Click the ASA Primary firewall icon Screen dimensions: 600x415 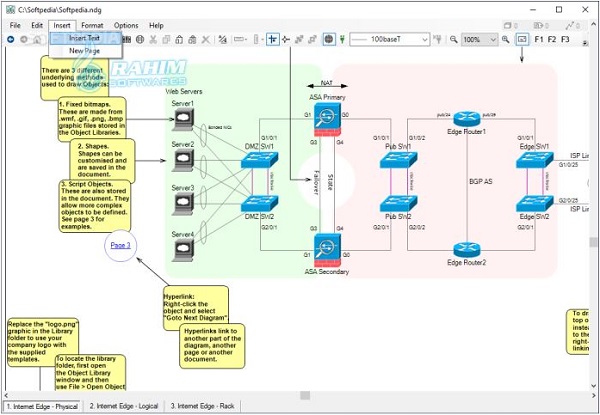click(328, 121)
